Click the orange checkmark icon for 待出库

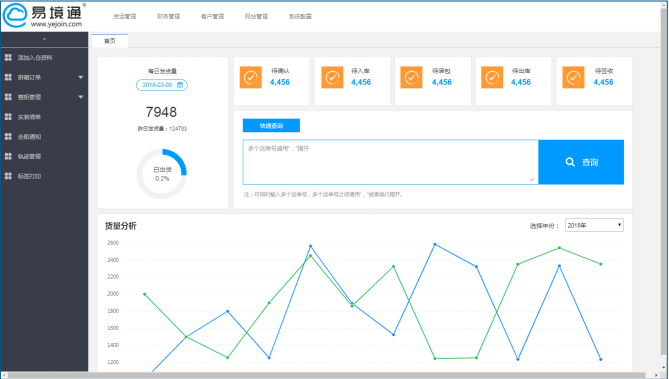(x=492, y=77)
